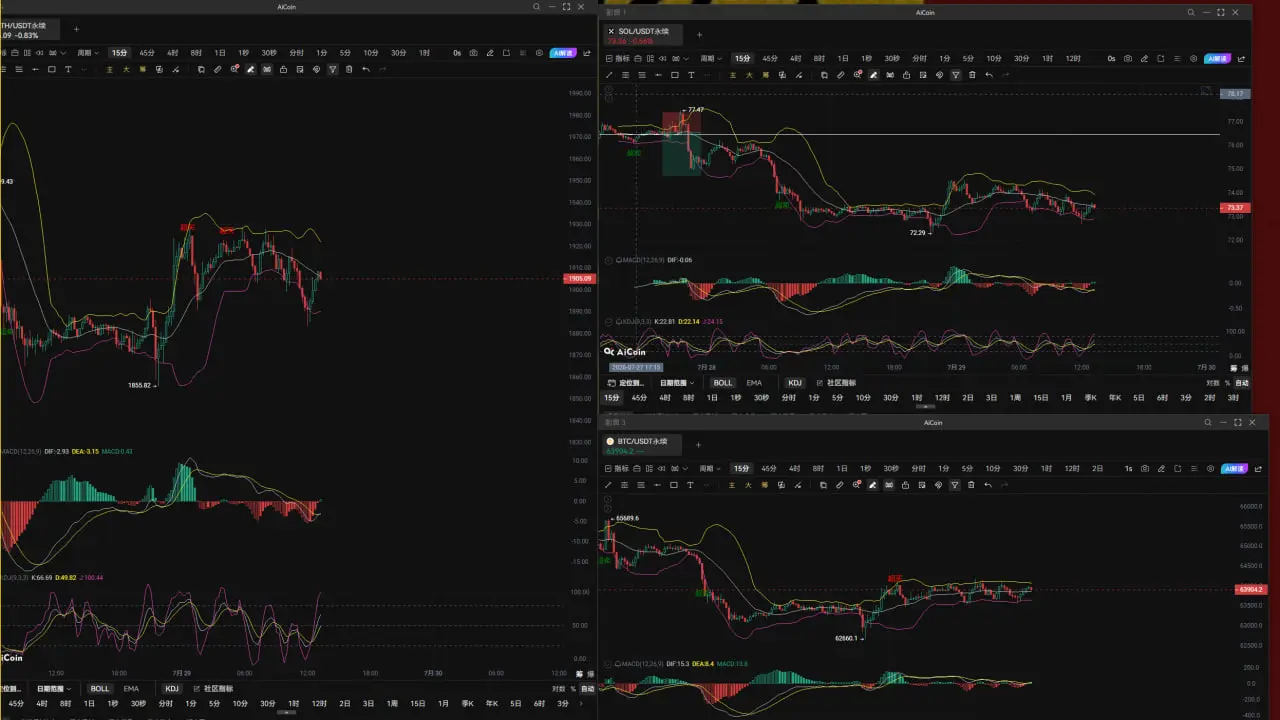Select the text tool in SOL window
The height and width of the screenshot is (720, 1280).
click(691, 74)
